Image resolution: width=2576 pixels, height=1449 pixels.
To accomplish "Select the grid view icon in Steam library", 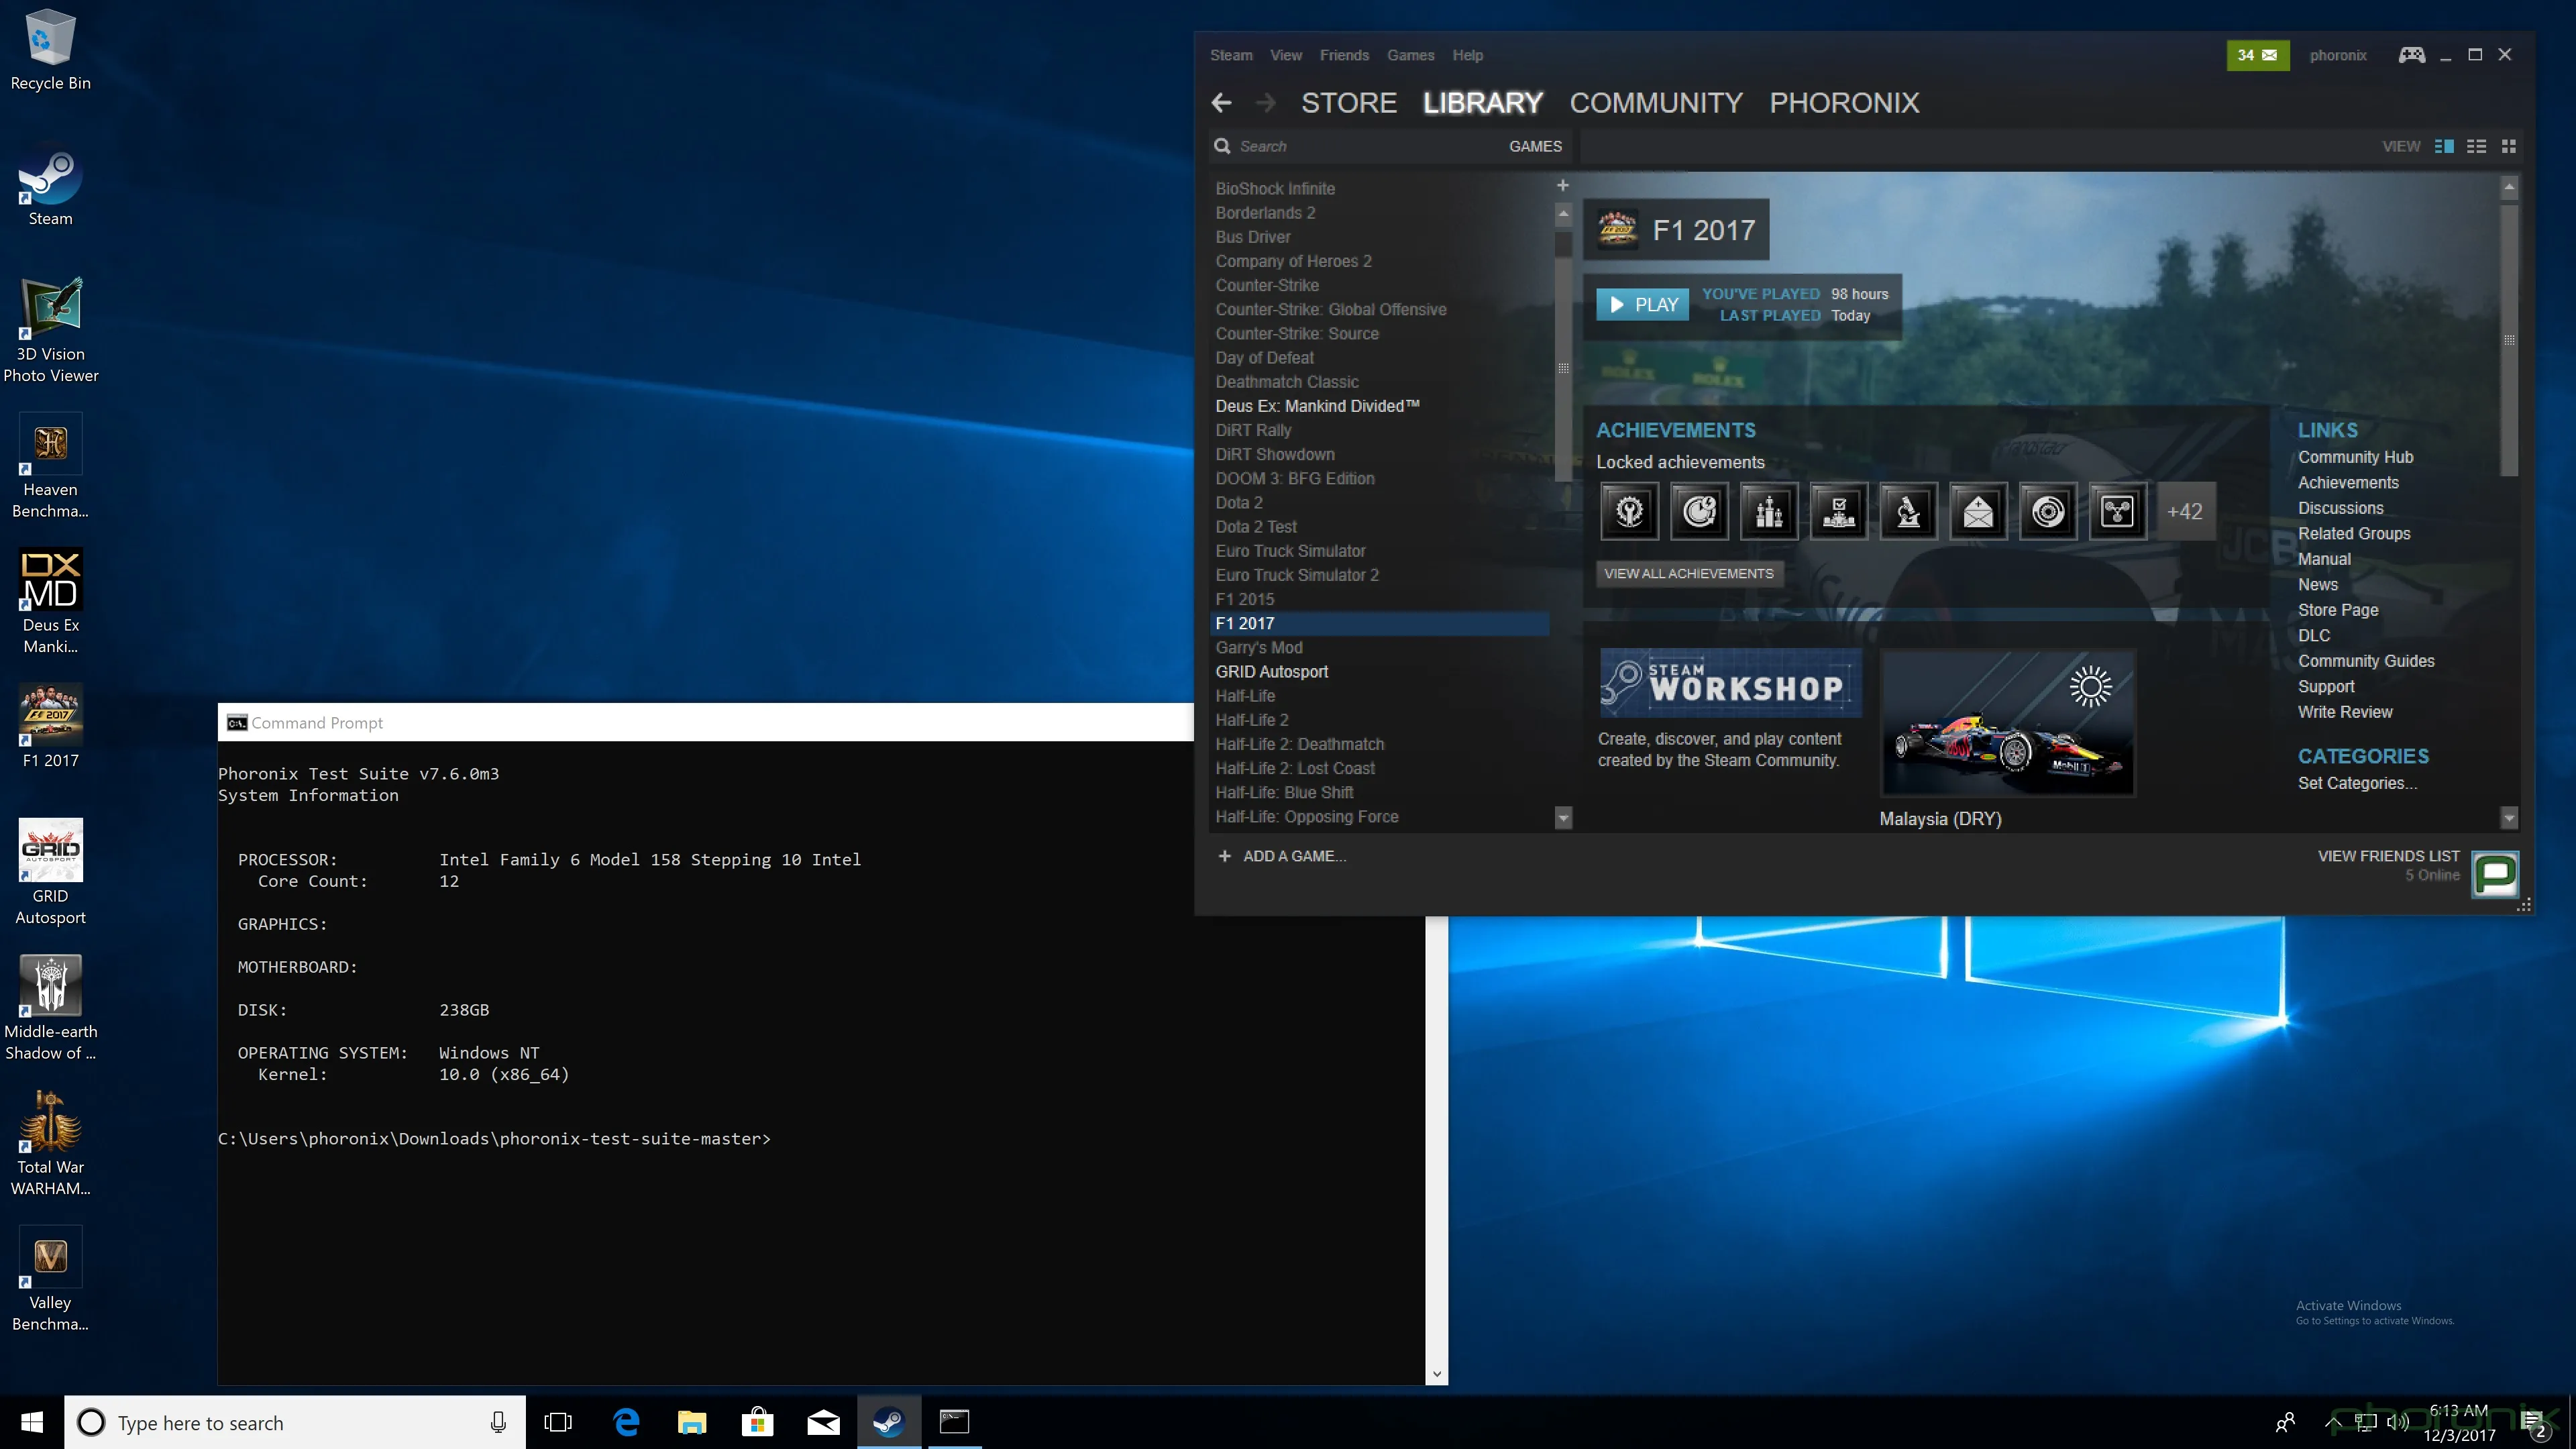I will point(2509,145).
